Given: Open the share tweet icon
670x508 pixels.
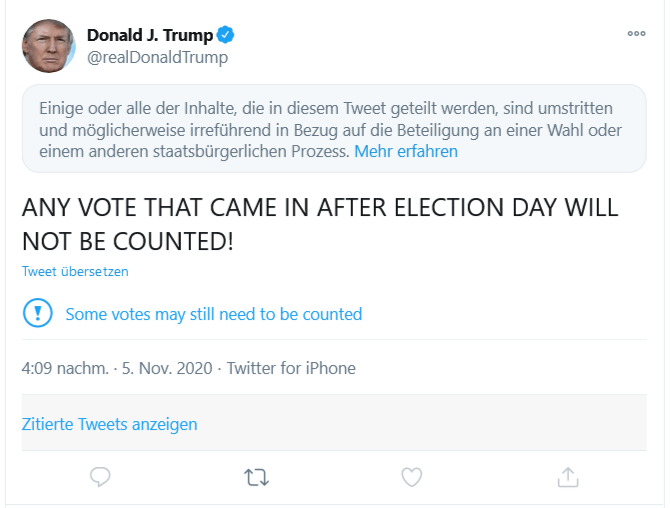Looking at the screenshot, I should [567, 477].
